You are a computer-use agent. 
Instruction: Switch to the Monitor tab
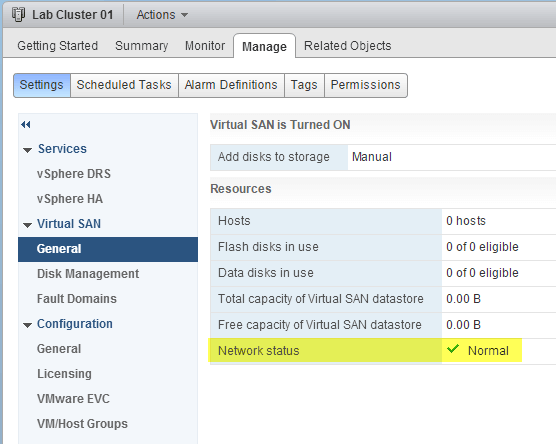click(x=205, y=46)
